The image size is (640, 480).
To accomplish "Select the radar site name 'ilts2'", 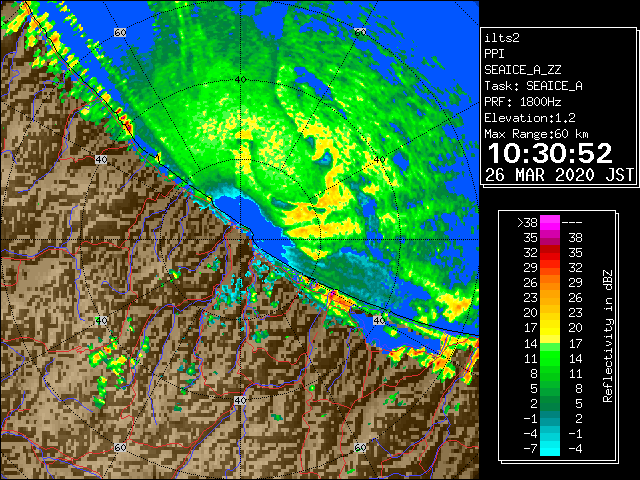I will 502,38.
